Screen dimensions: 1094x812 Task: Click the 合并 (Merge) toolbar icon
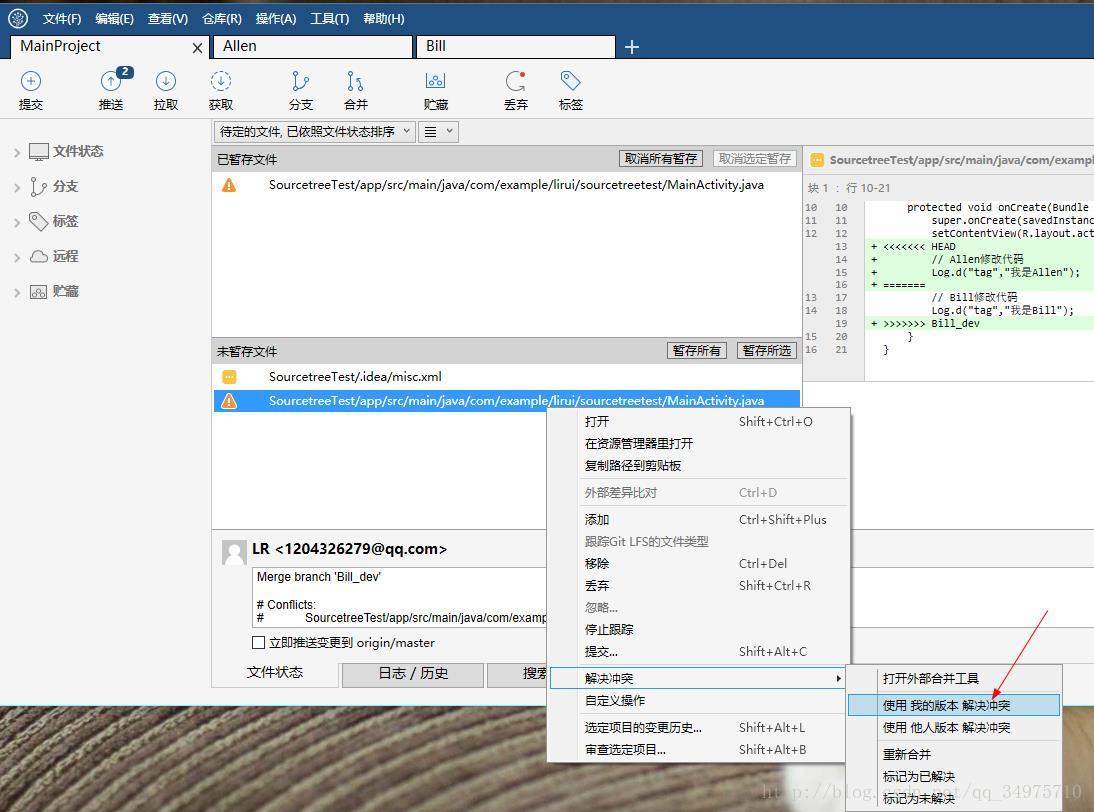click(x=355, y=89)
